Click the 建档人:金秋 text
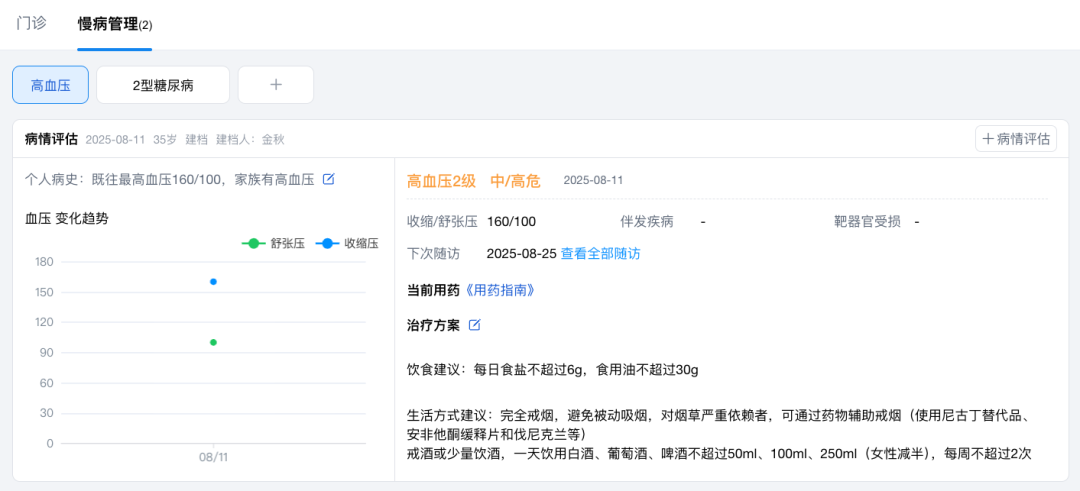Image resolution: width=1080 pixels, height=491 pixels. point(251,140)
